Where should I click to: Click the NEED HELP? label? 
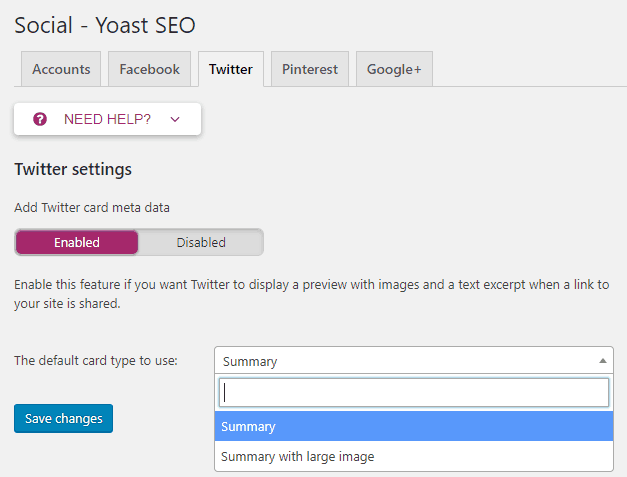coord(107,119)
